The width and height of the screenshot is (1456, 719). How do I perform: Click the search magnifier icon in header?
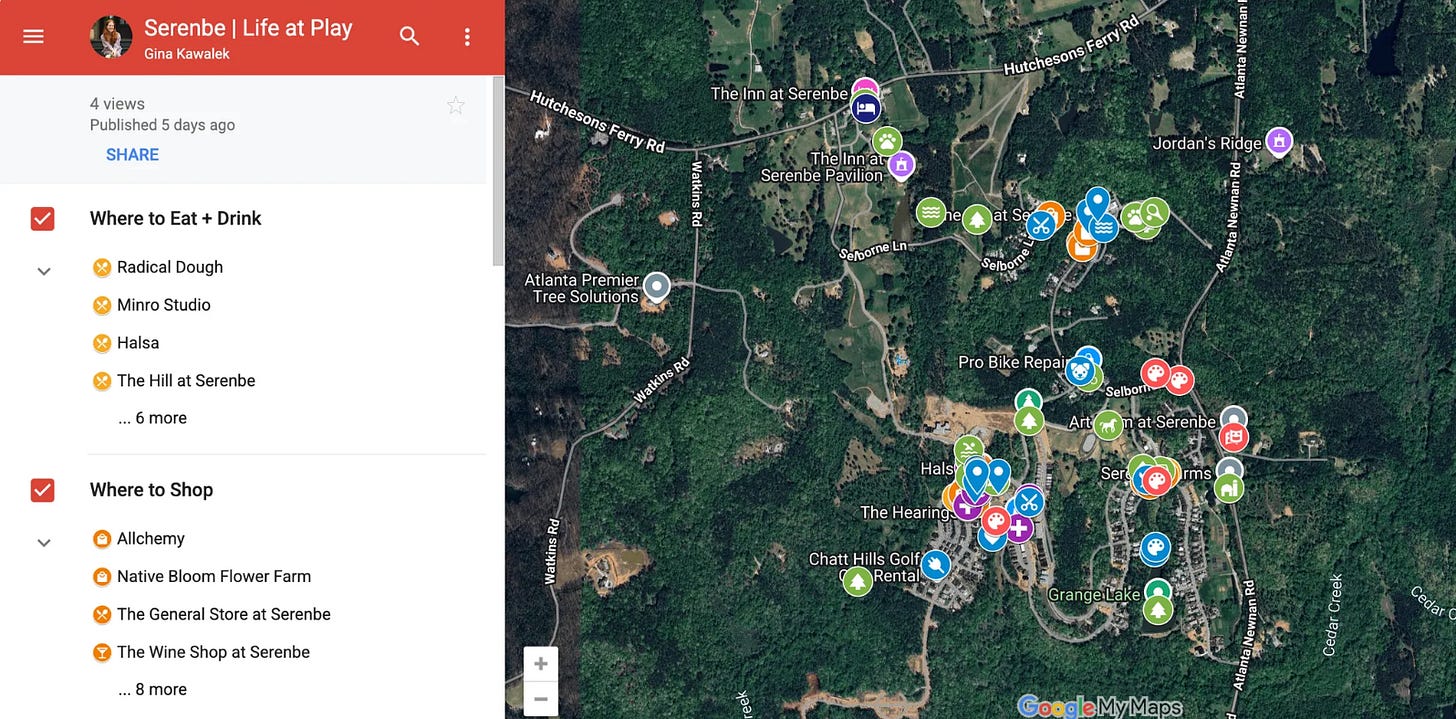[409, 36]
